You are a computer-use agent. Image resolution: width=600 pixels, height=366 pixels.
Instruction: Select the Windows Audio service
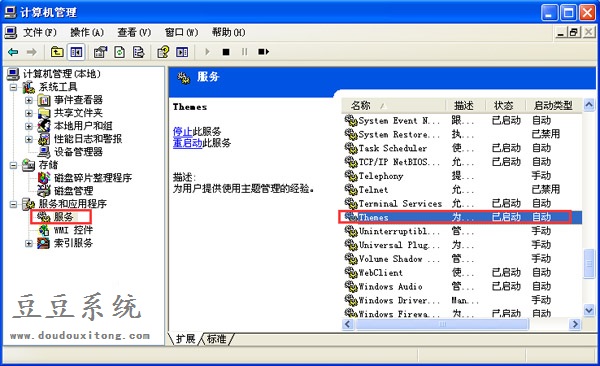462,286
